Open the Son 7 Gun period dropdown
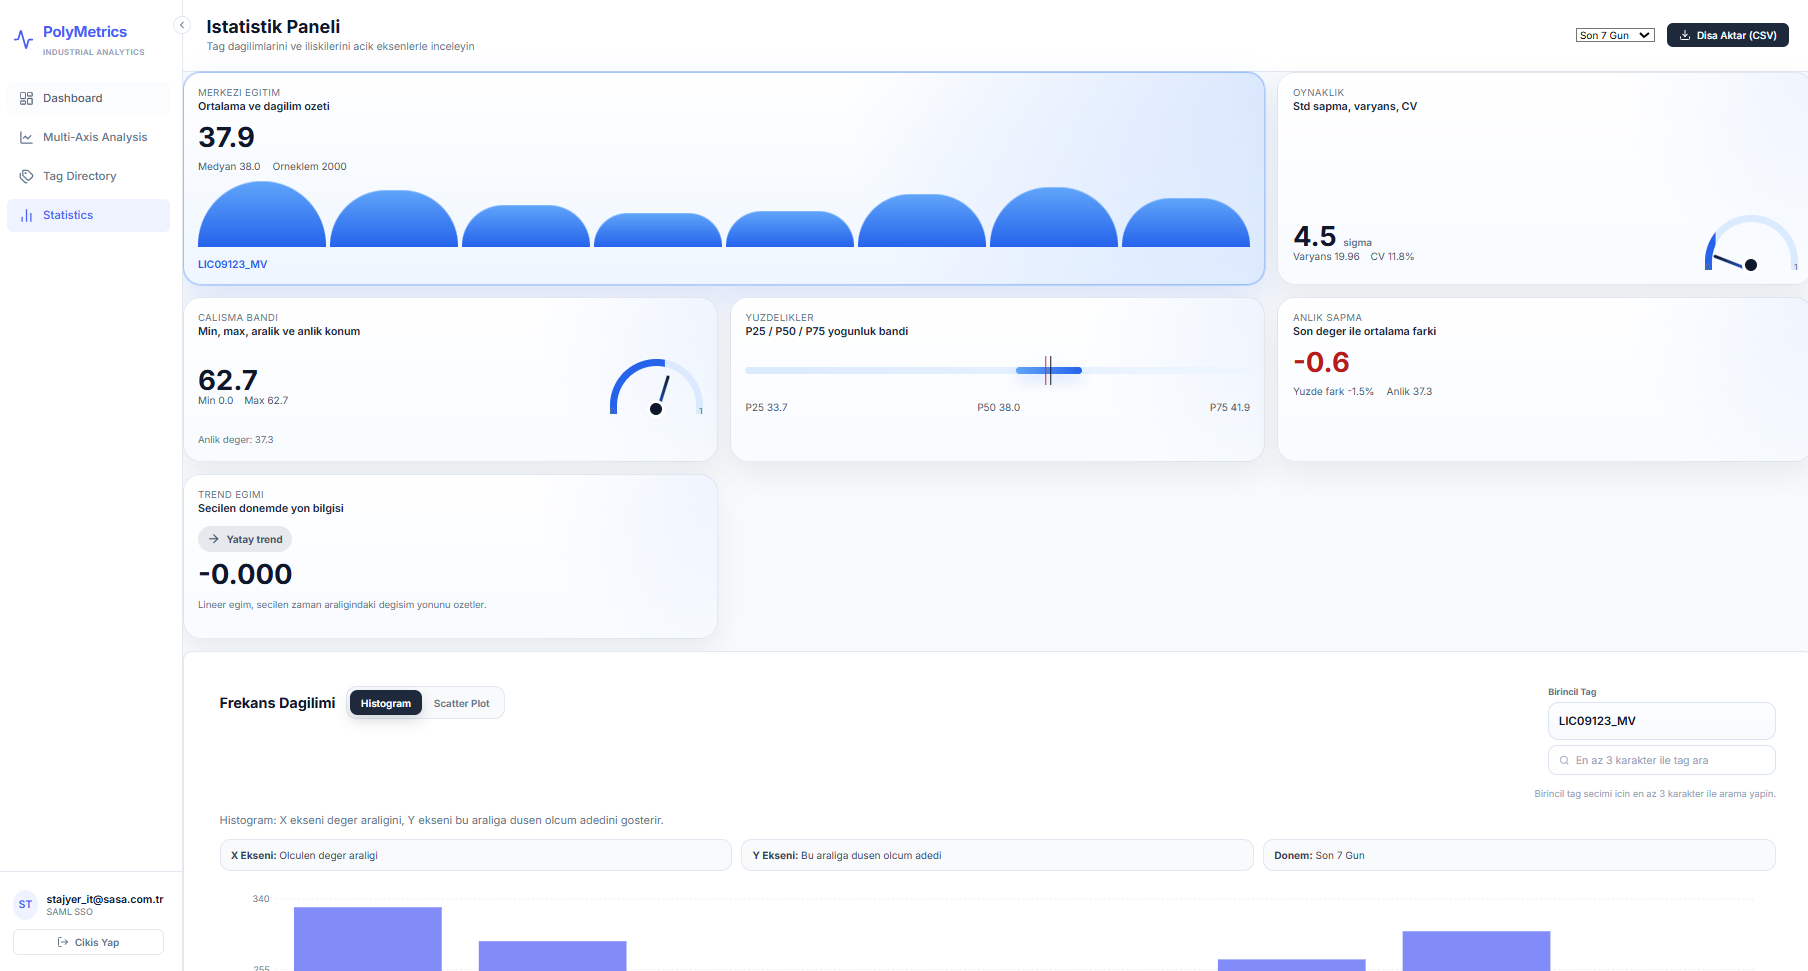 pyautogui.click(x=1615, y=35)
